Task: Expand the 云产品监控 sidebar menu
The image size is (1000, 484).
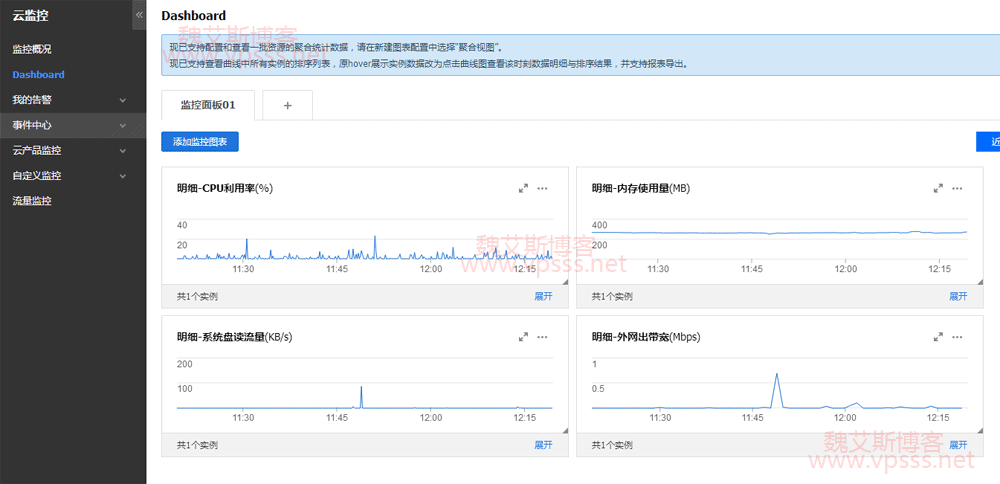Action: click(x=122, y=151)
